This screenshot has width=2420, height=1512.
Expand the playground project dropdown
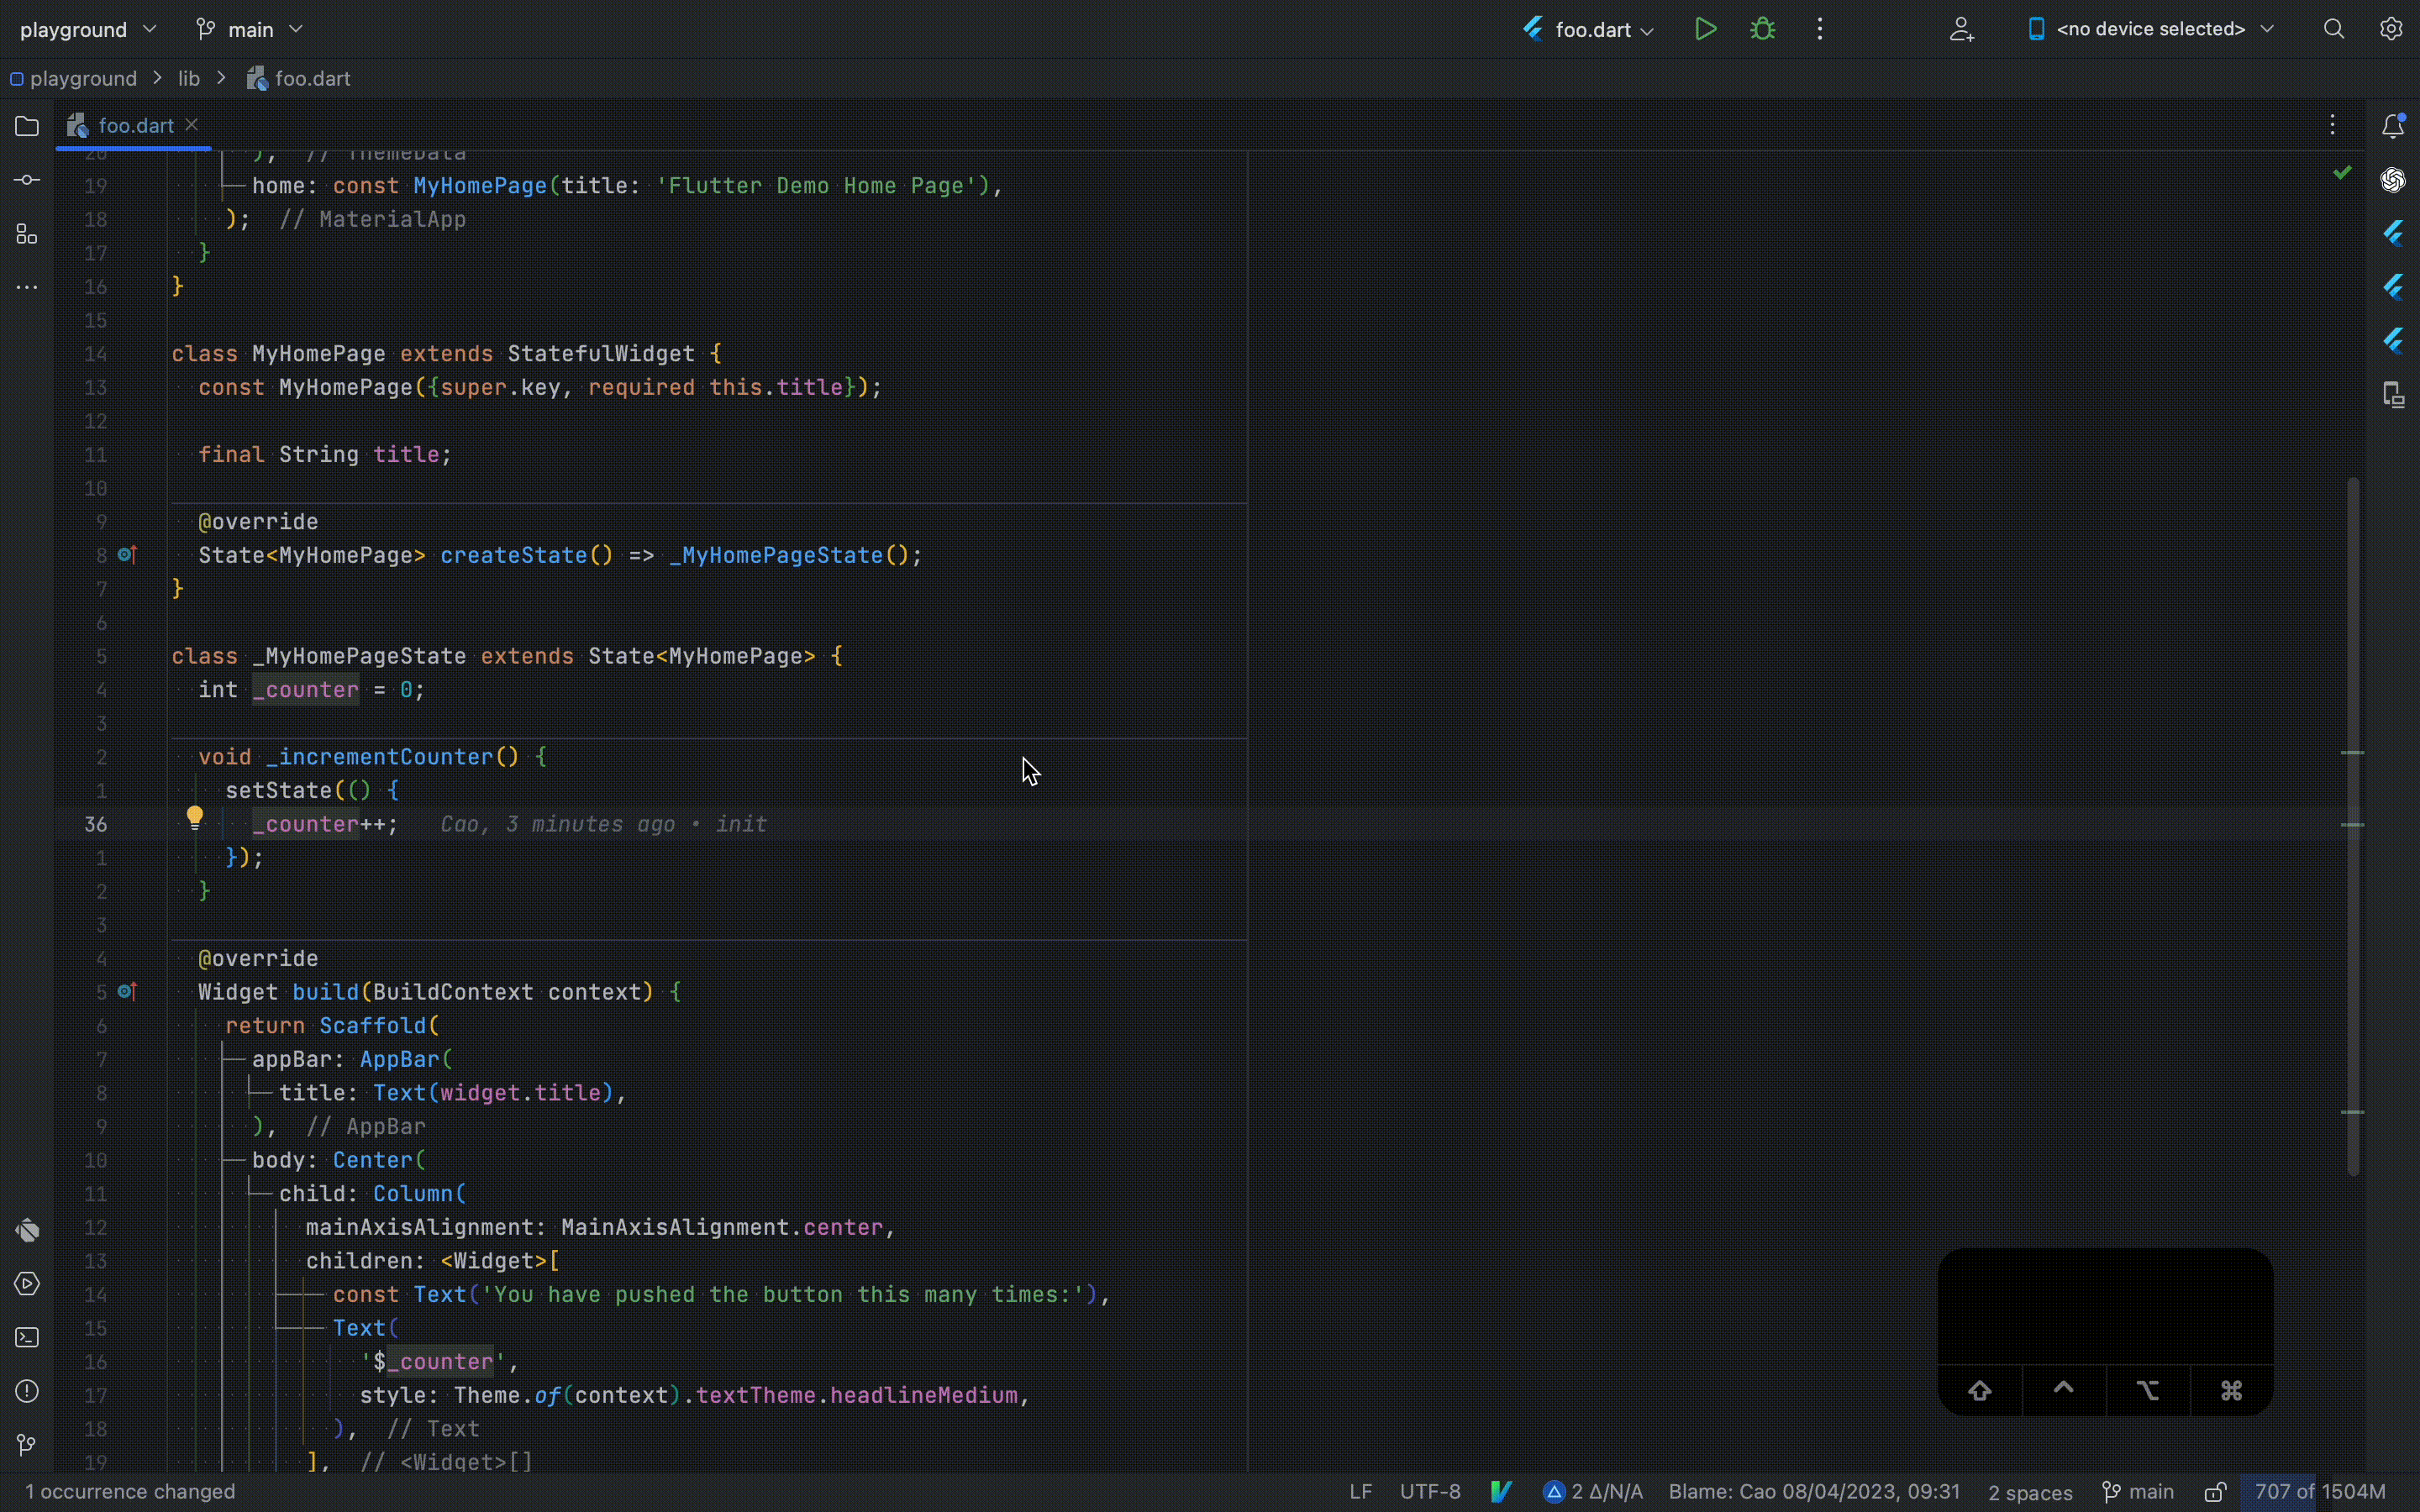[88, 29]
